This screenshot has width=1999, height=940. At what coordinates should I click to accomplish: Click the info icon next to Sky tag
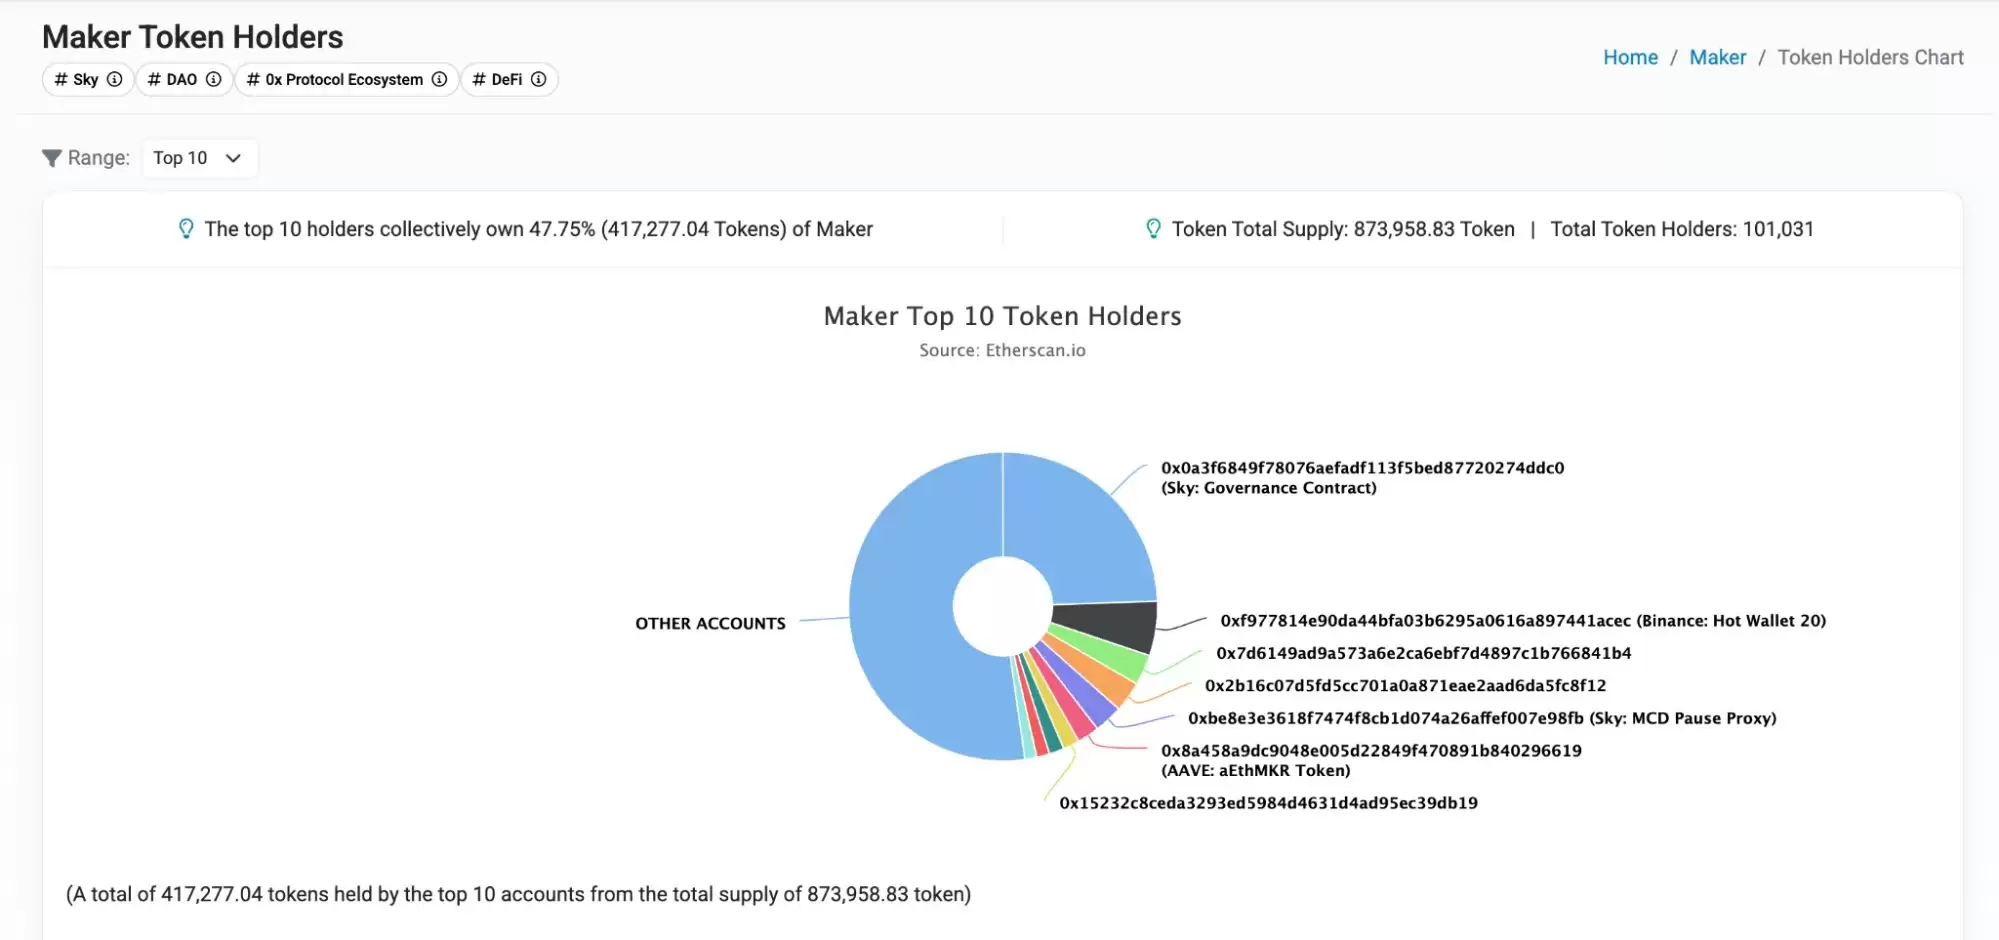(115, 80)
